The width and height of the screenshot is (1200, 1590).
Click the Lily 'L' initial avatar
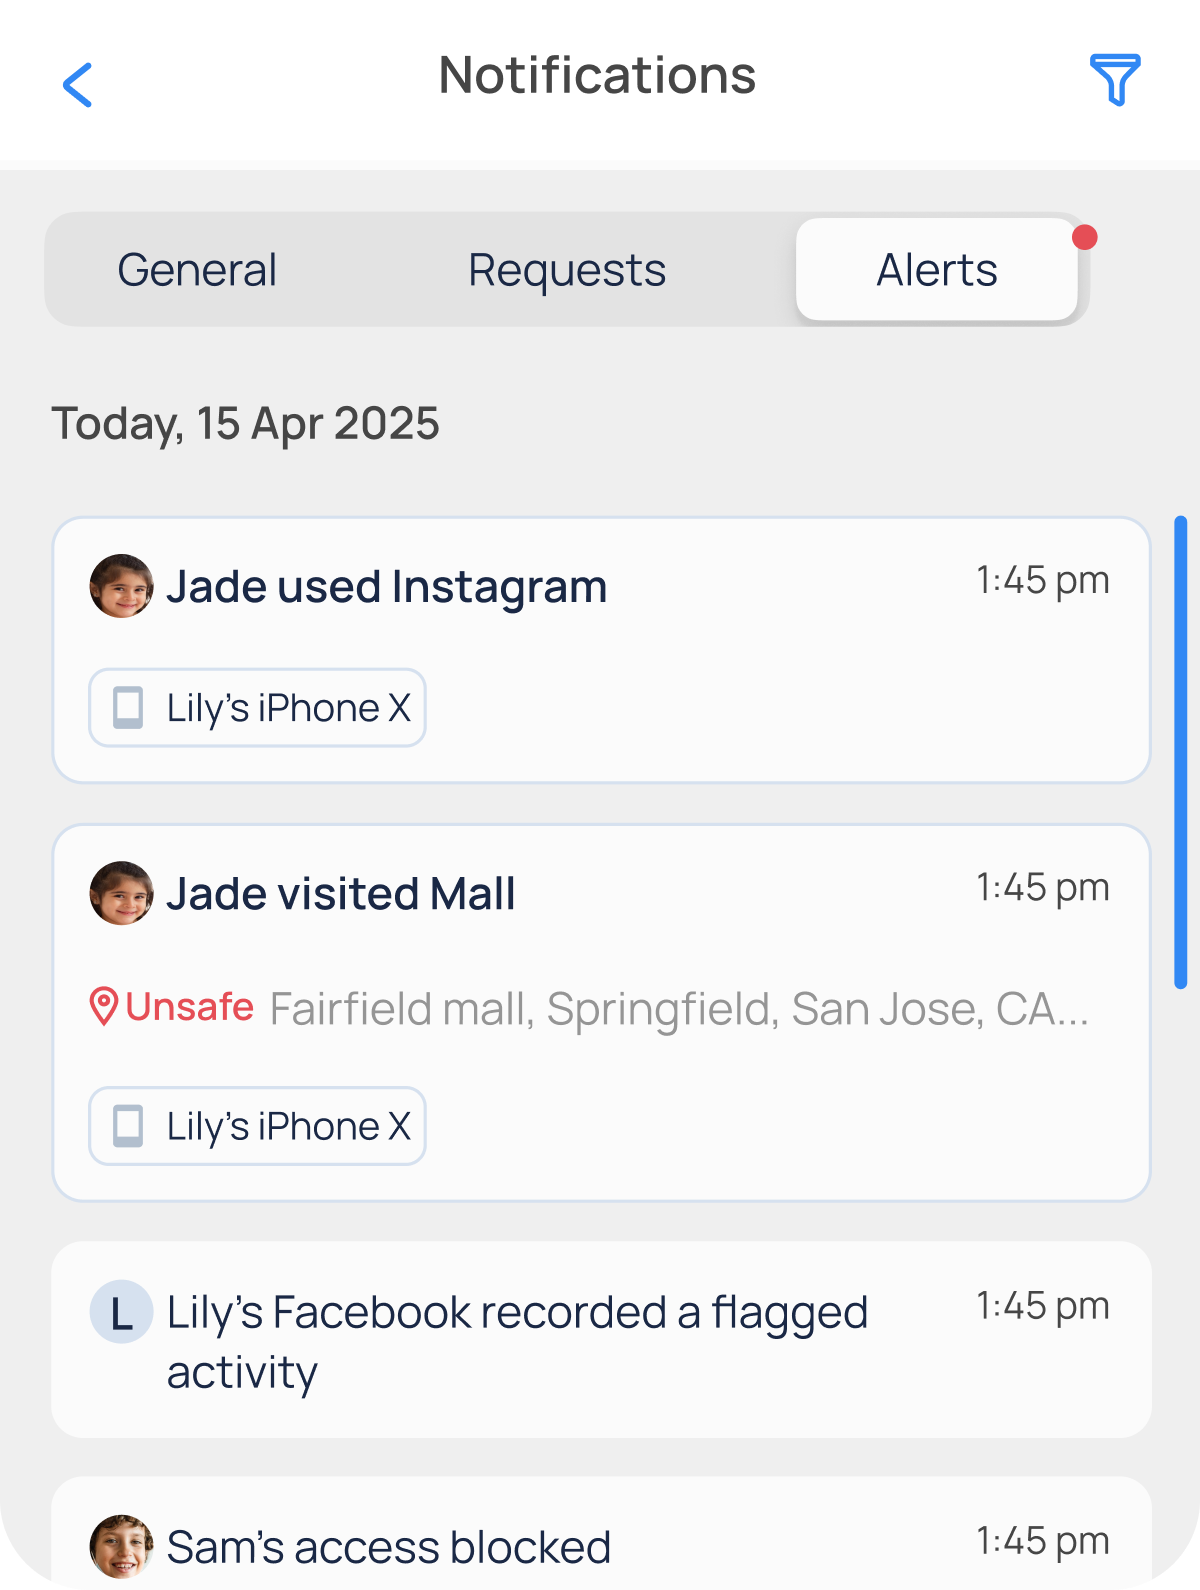122,1312
